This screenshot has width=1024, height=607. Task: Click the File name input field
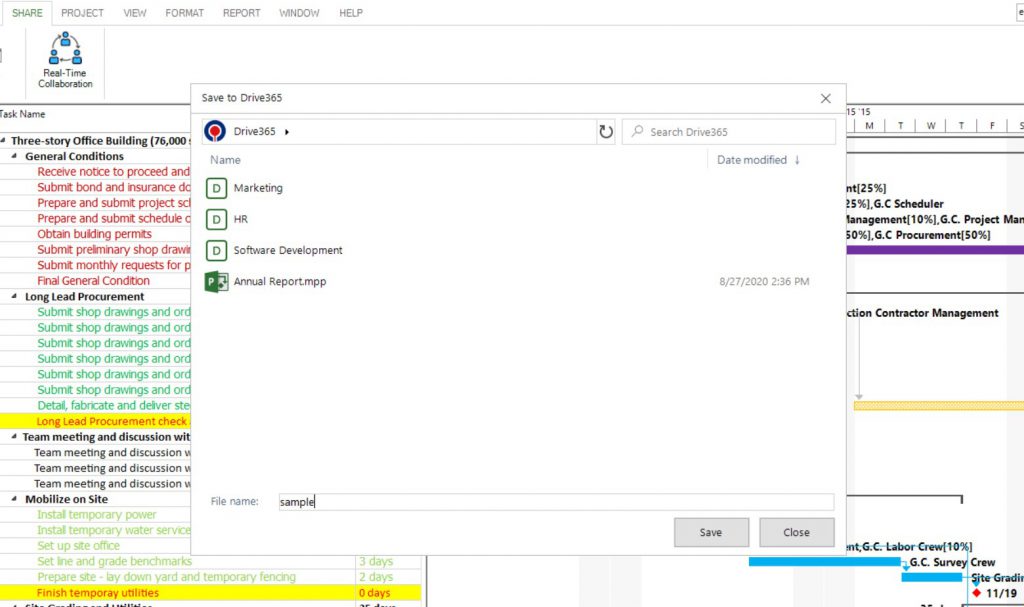[555, 502]
